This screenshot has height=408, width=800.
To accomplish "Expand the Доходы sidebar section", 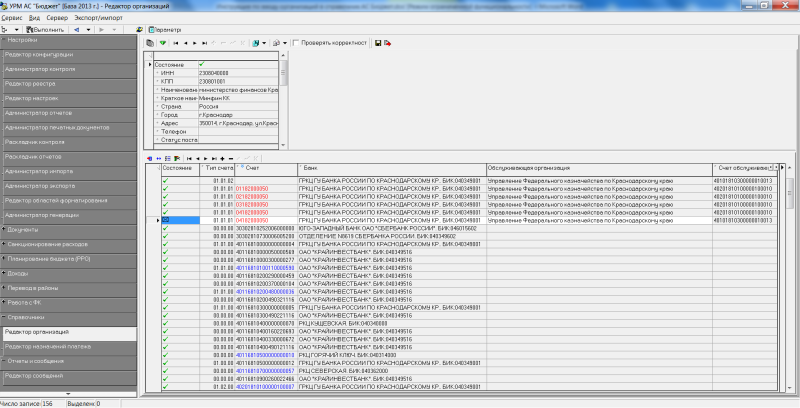I will [68, 274].
